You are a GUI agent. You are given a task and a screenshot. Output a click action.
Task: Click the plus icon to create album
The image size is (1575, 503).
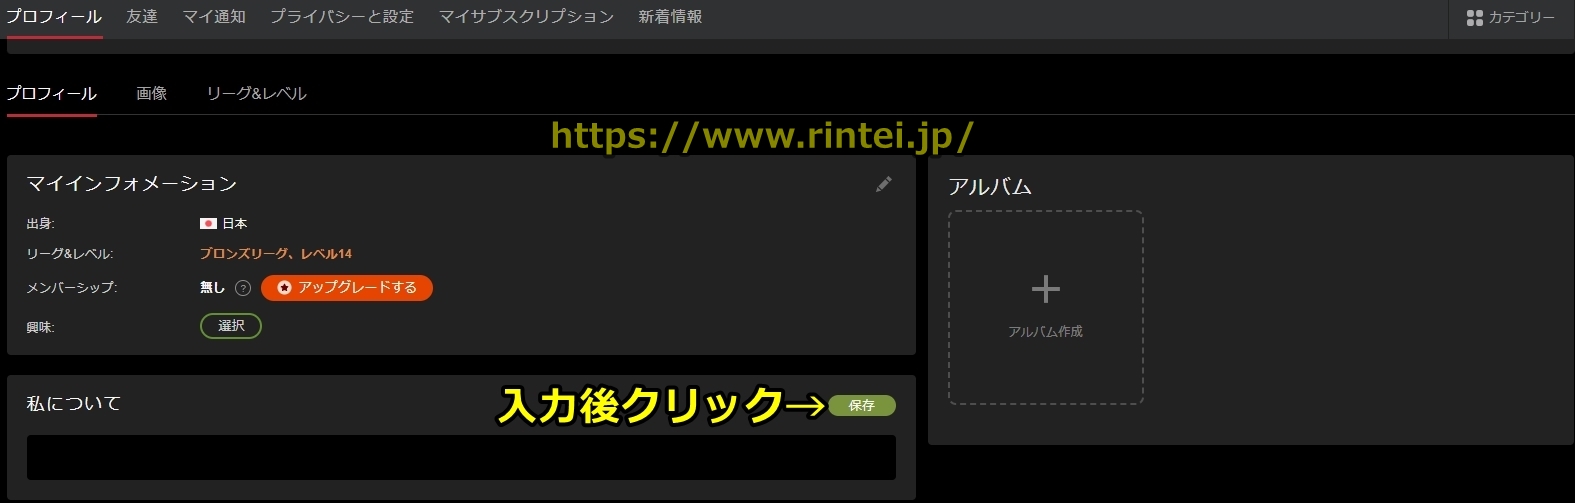coord(1045,290)
